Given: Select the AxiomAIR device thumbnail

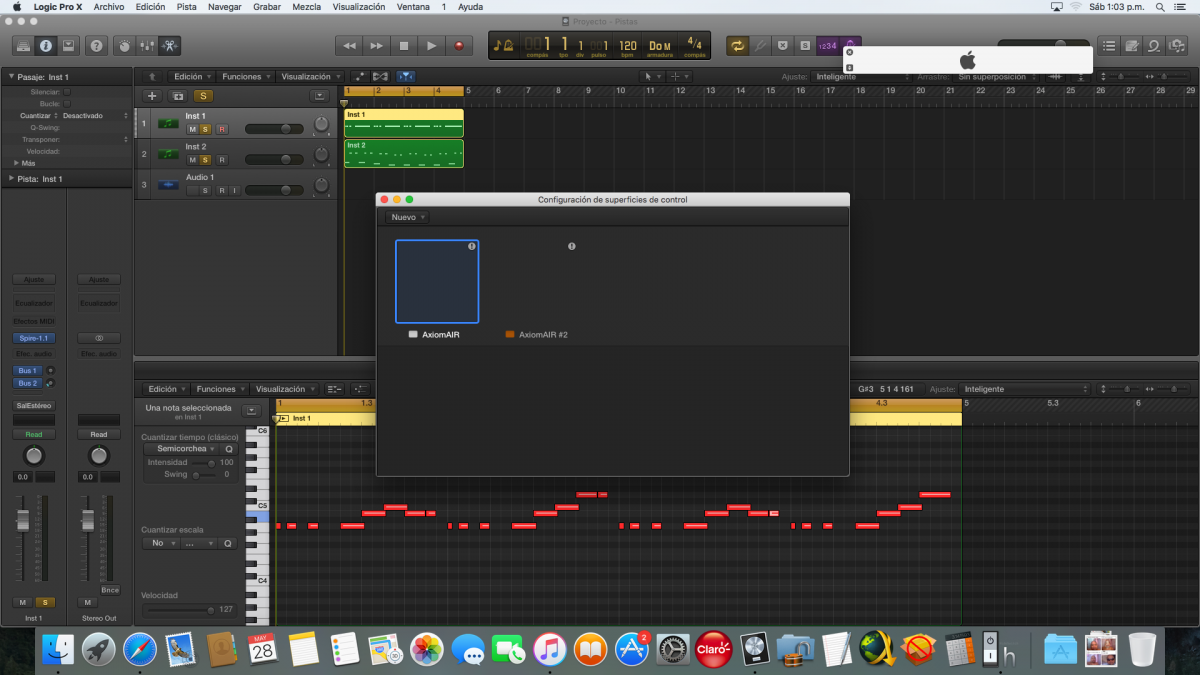Looking at the screenshot, I should click(x=437, y=282).
